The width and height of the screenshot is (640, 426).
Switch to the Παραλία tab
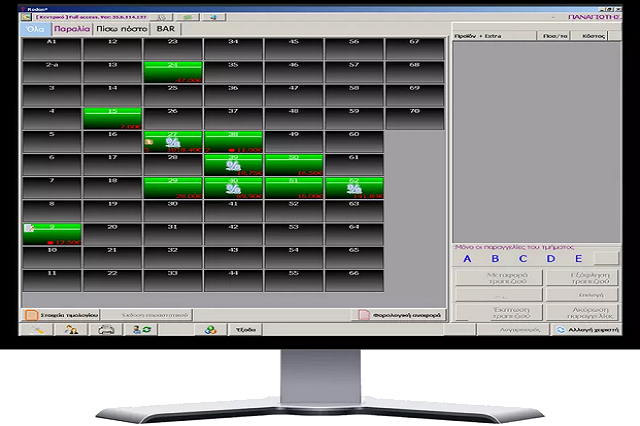tap(73, 30)
